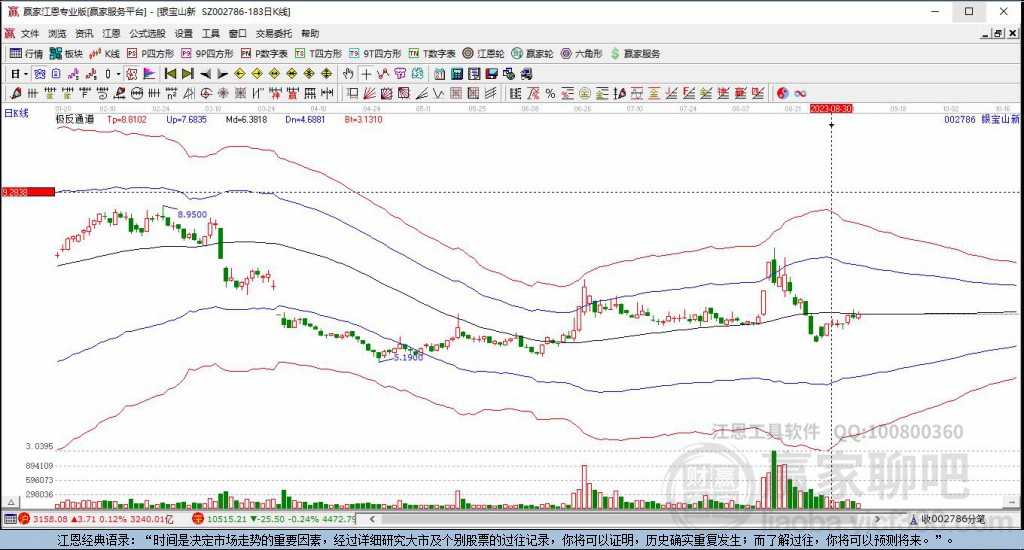Click the calculator icon in toolbar
Viewport: 1024px width, 550px height.
[456, 73]
